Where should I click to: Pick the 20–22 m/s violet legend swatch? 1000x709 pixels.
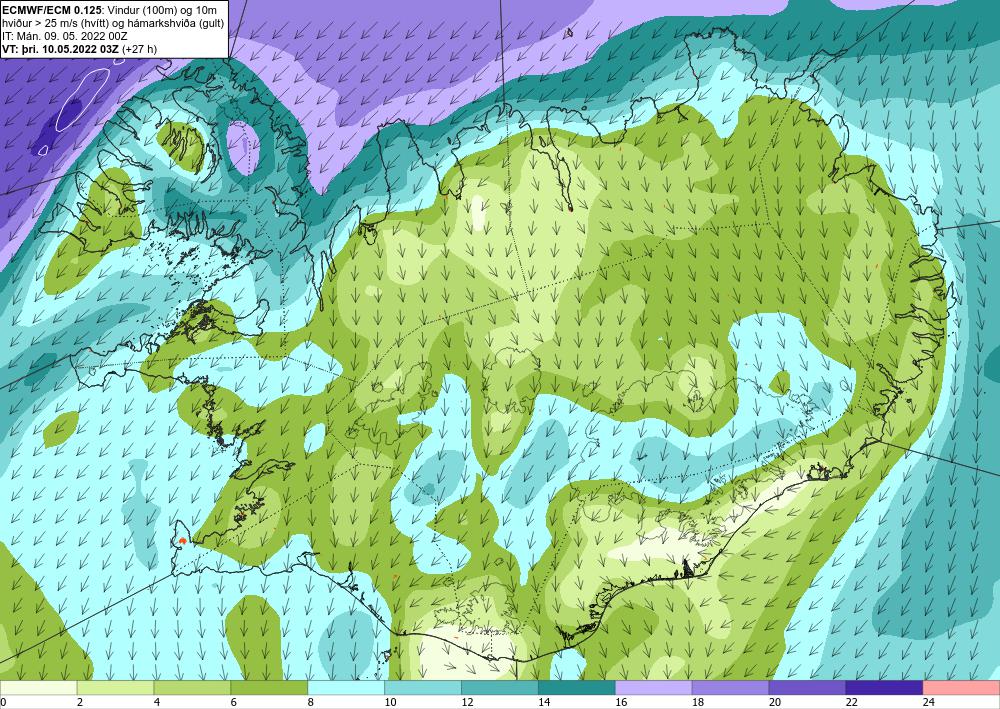pos(807,688)
